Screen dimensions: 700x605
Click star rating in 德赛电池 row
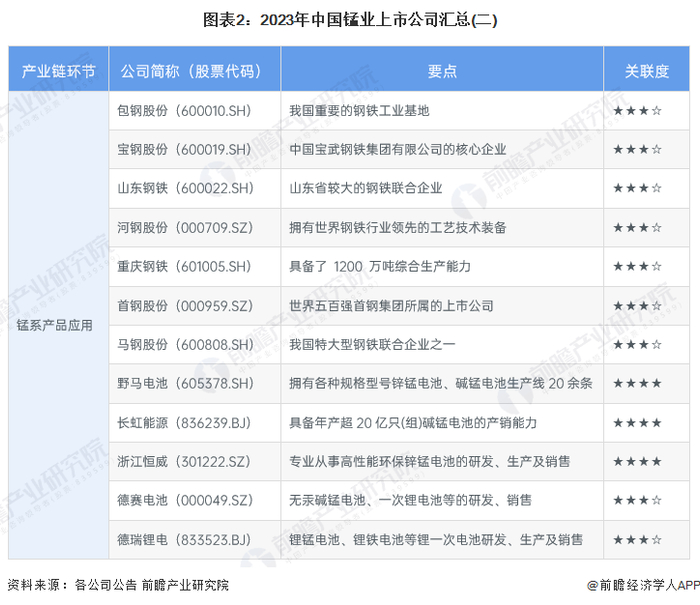[x=637, y=500]
